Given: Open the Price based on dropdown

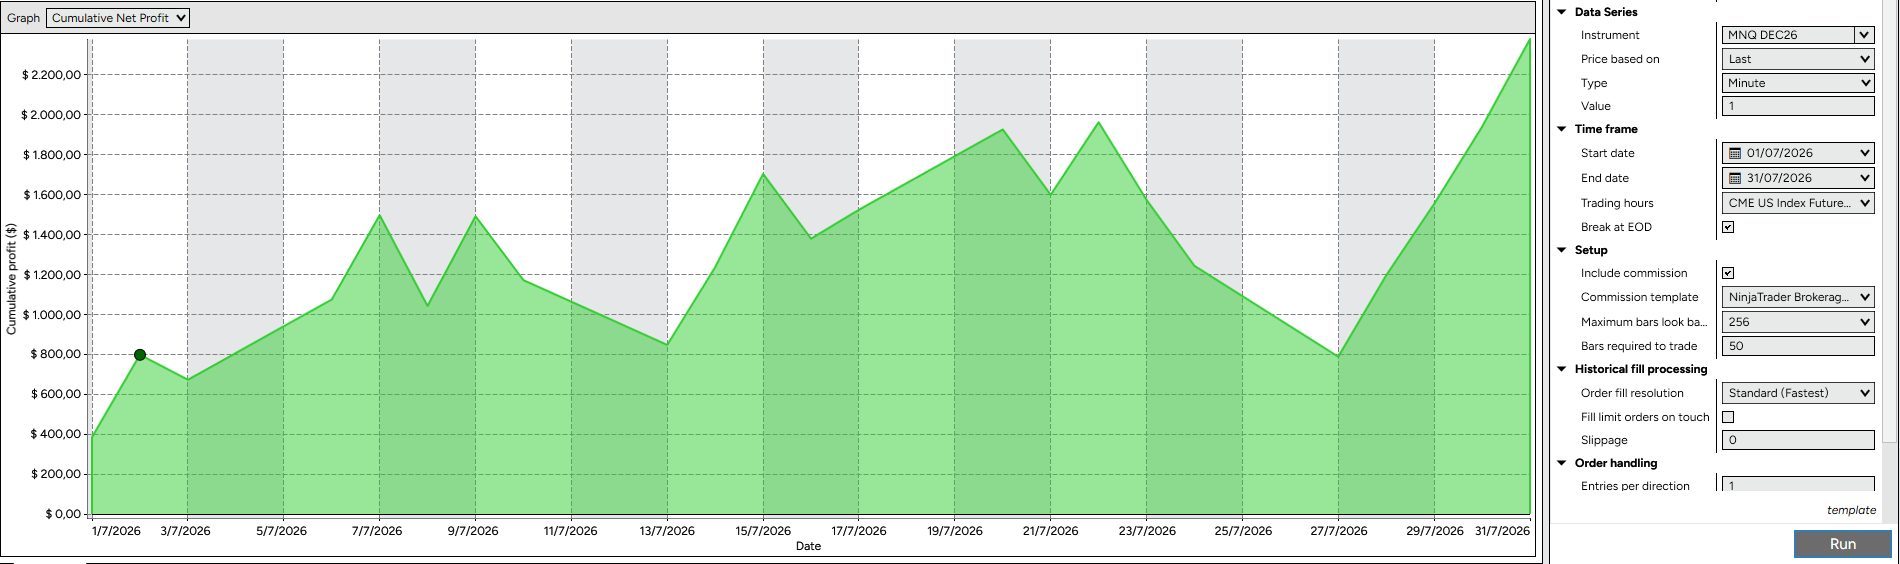Looking at the screenshot, I should point(1798,59).
